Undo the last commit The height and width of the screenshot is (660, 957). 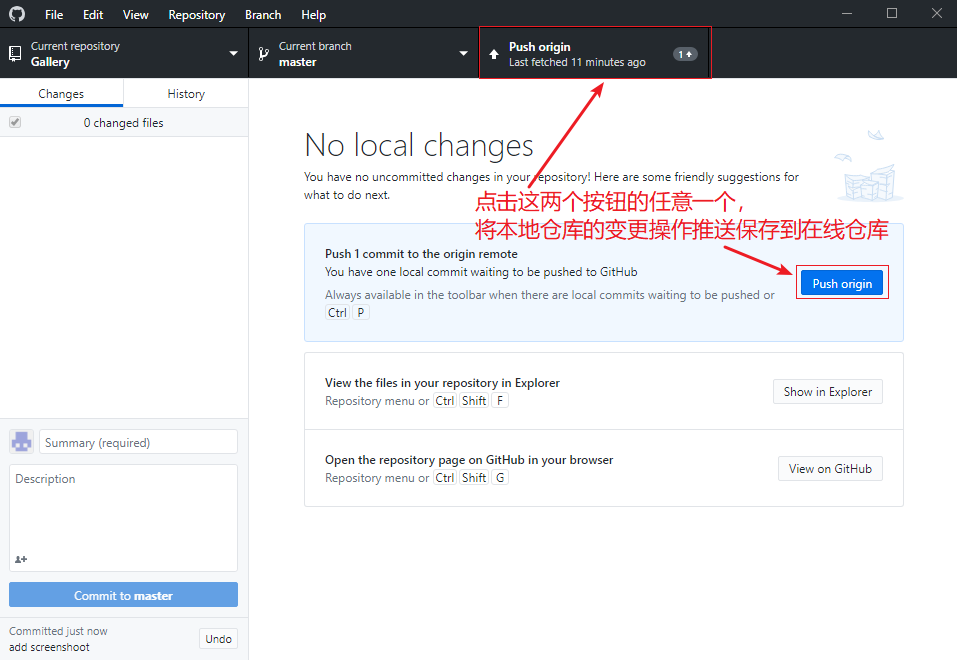point(218,639)
